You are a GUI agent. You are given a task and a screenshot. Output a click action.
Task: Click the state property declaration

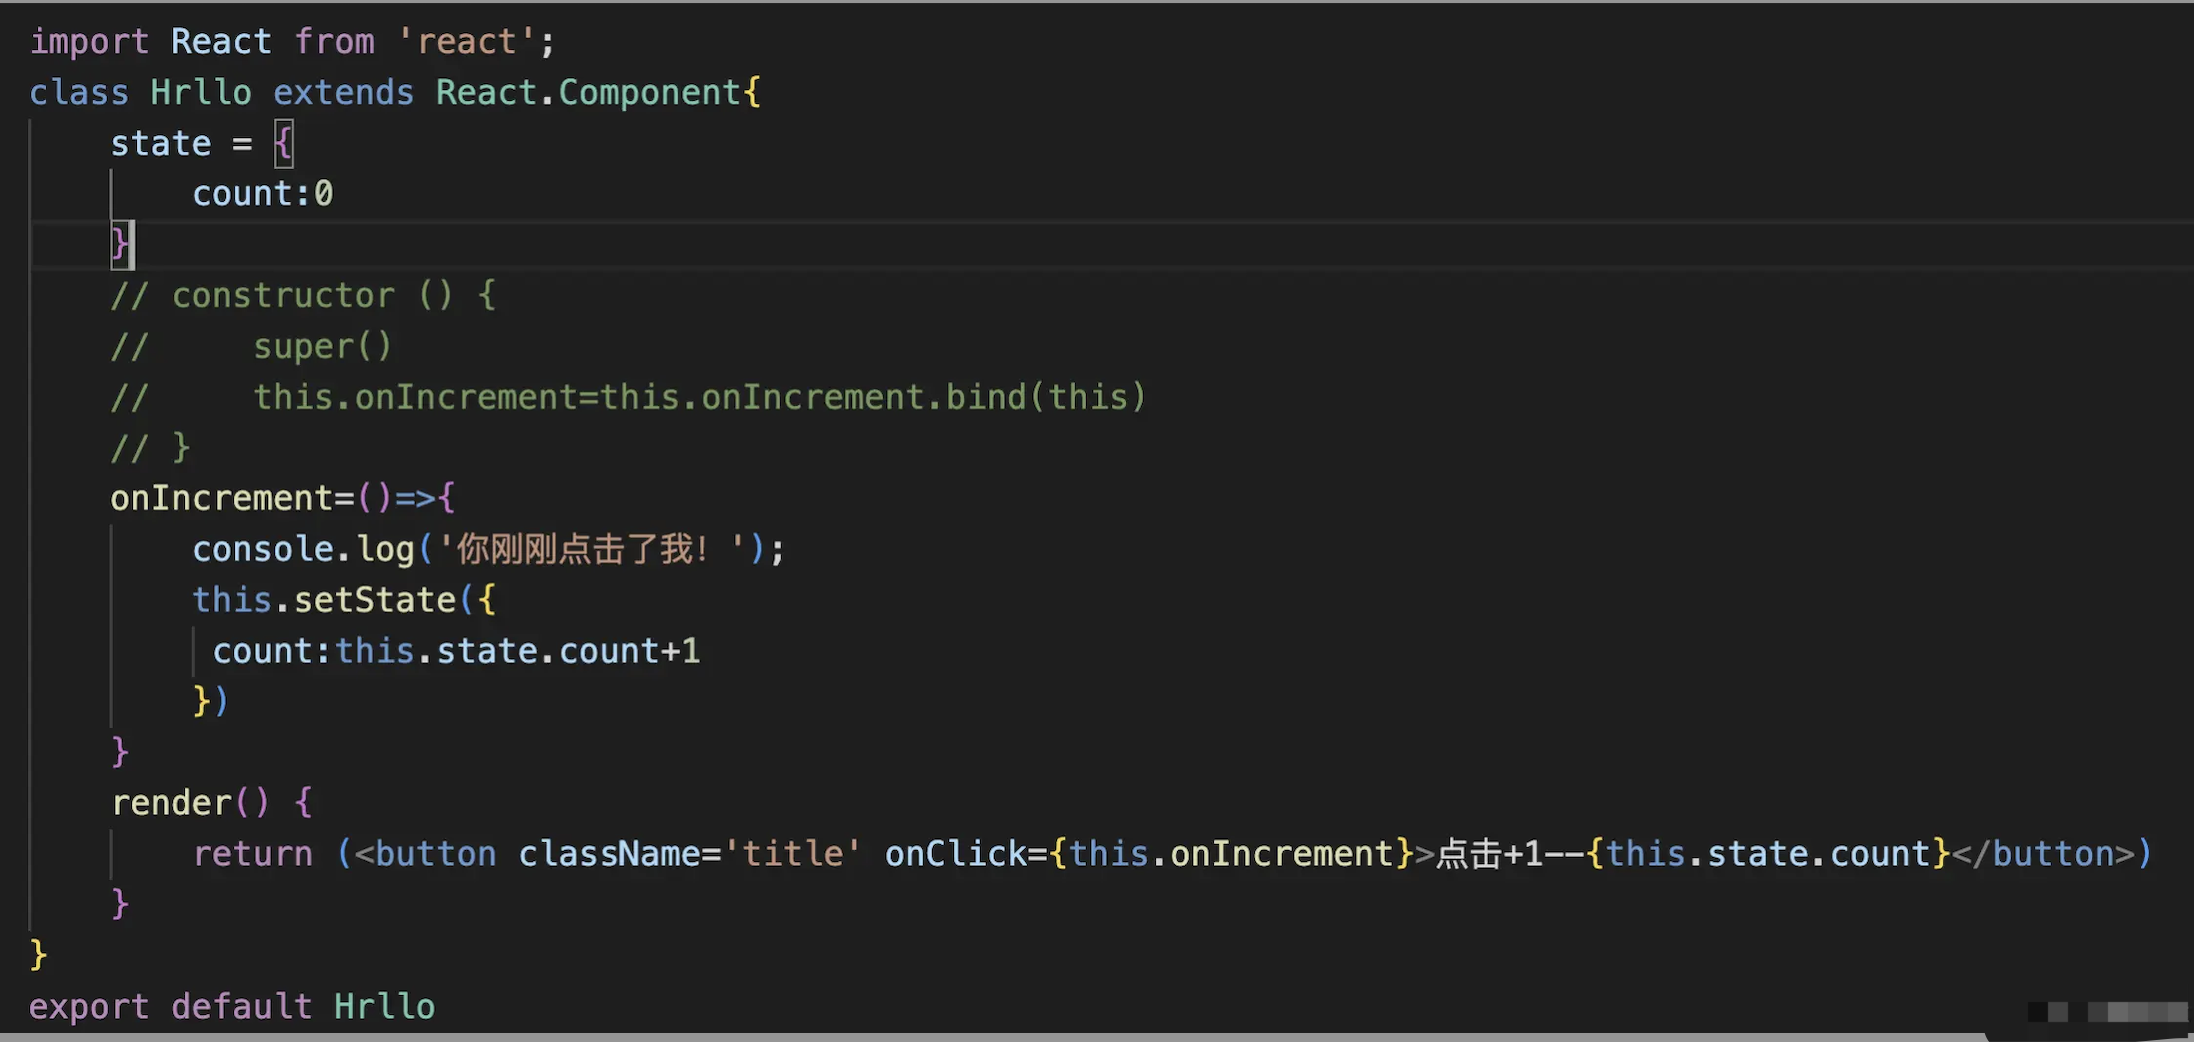click(x=160, y=144)
